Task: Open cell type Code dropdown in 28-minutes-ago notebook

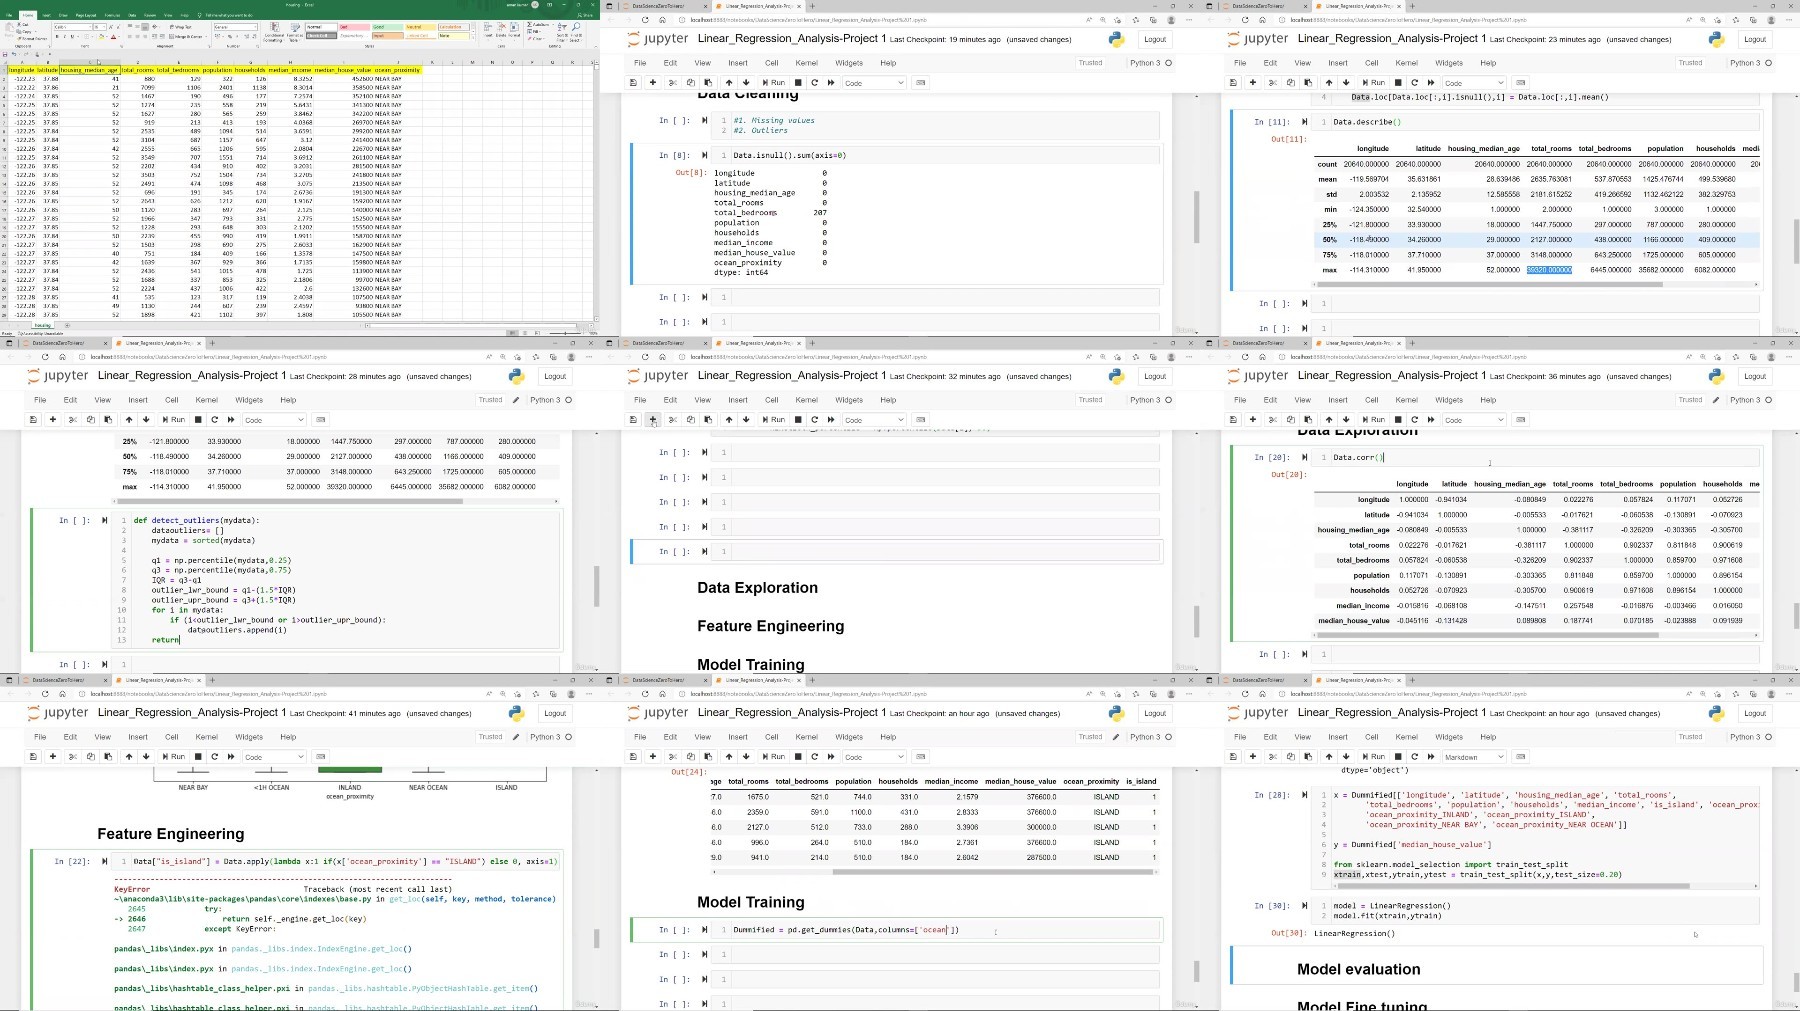Action: pos(275,420)
